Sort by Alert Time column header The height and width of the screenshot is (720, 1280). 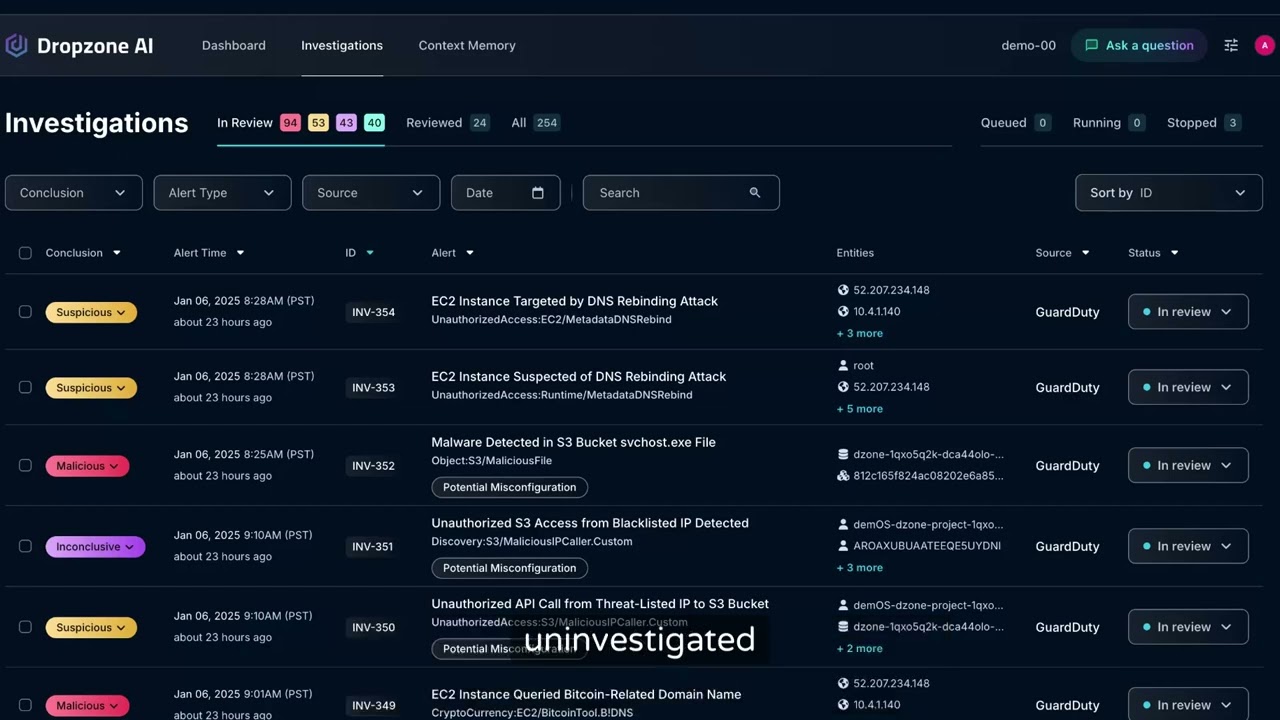[209, 253]
